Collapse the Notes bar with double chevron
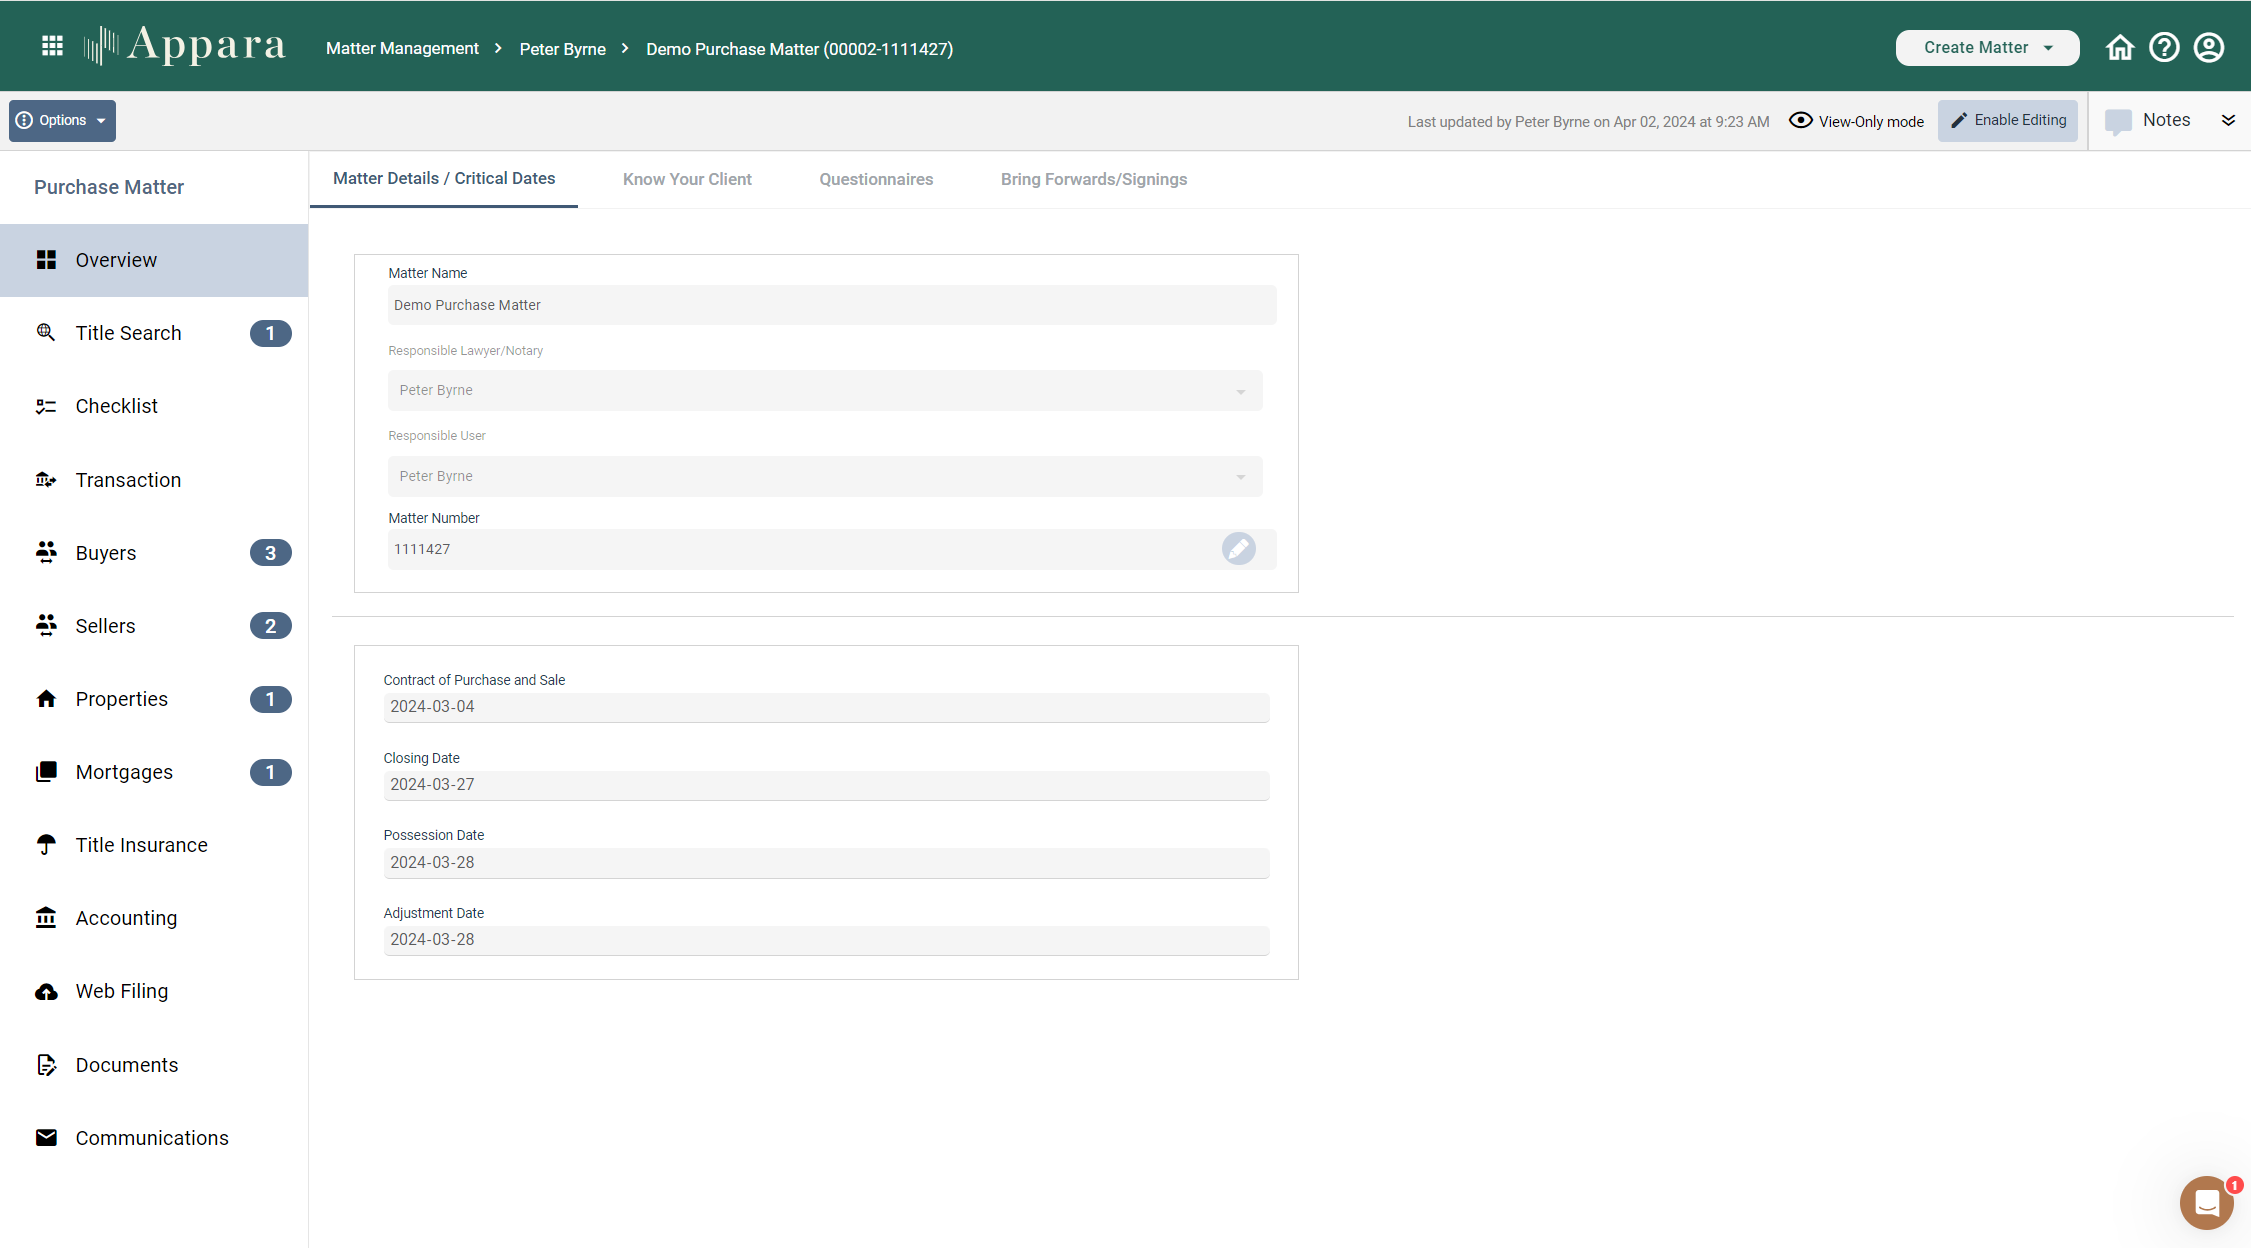Image resolution: width=2251 pixels, height=1248 pixels. tap(2228, 120)
